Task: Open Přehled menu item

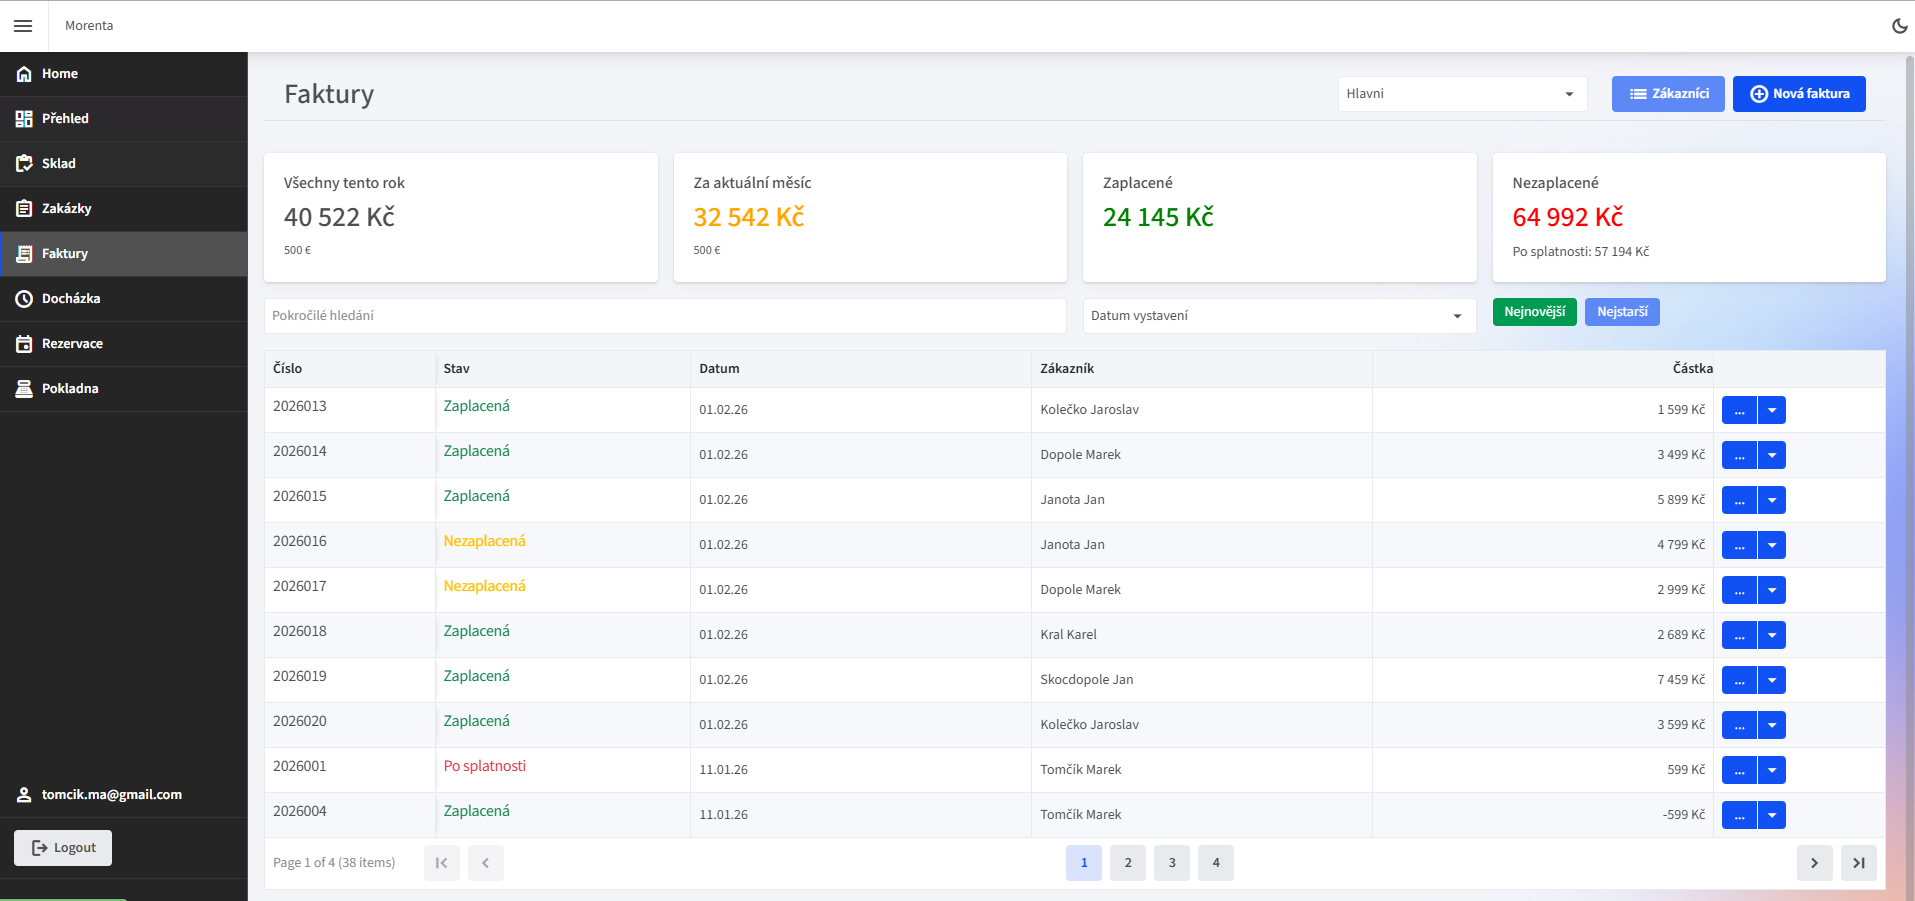Action: coord(65,119)
